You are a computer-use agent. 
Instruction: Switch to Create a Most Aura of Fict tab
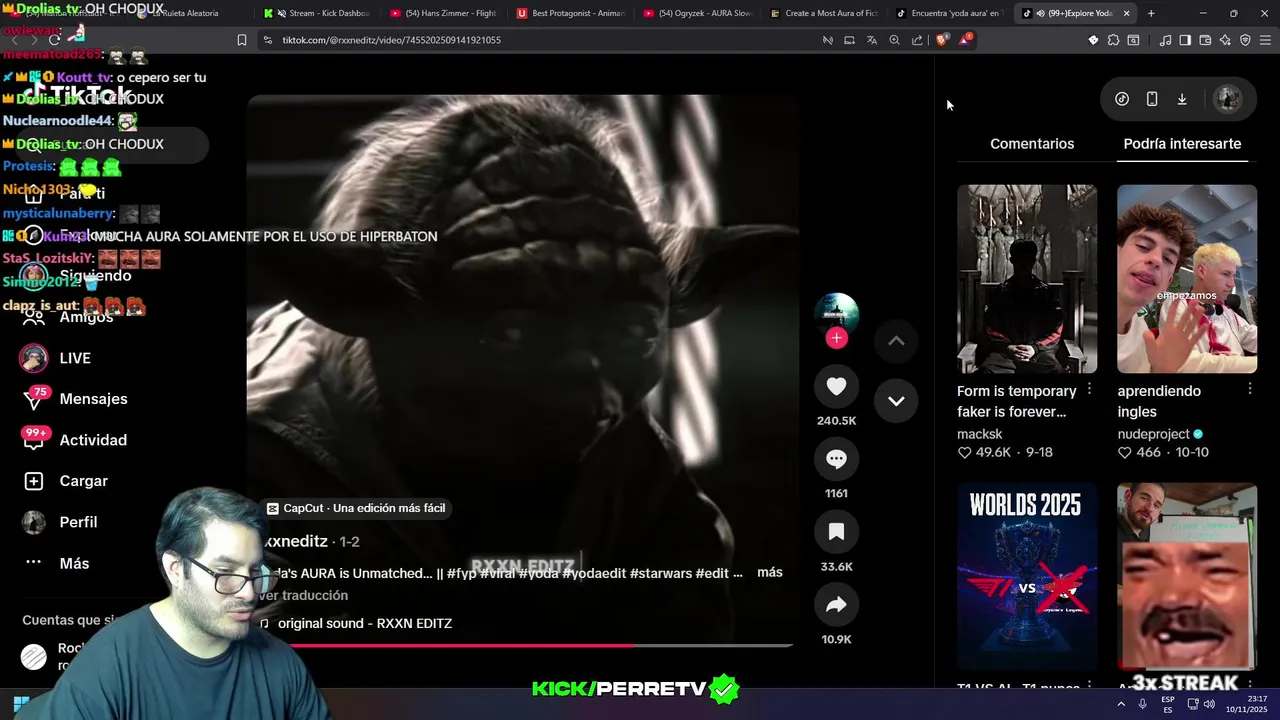tap(824, 13)
